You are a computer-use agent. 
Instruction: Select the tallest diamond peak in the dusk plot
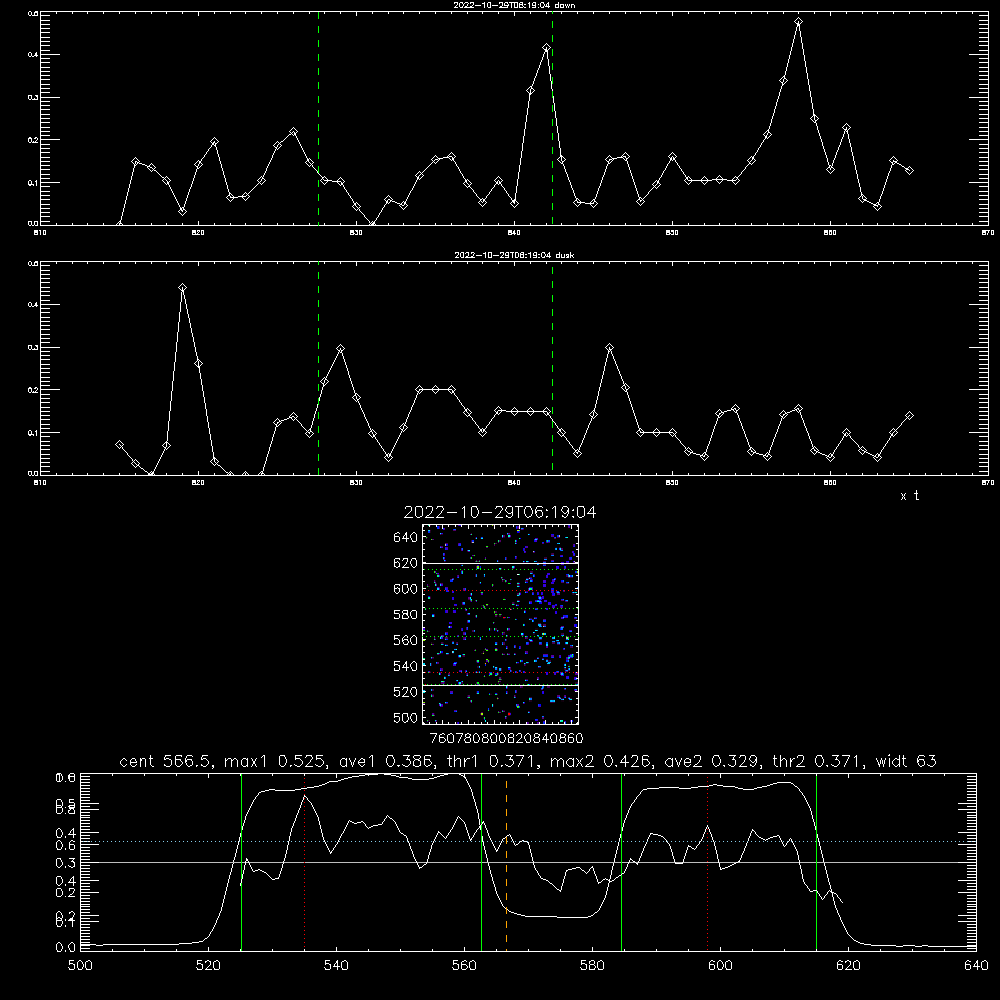(x=182, y=288)
